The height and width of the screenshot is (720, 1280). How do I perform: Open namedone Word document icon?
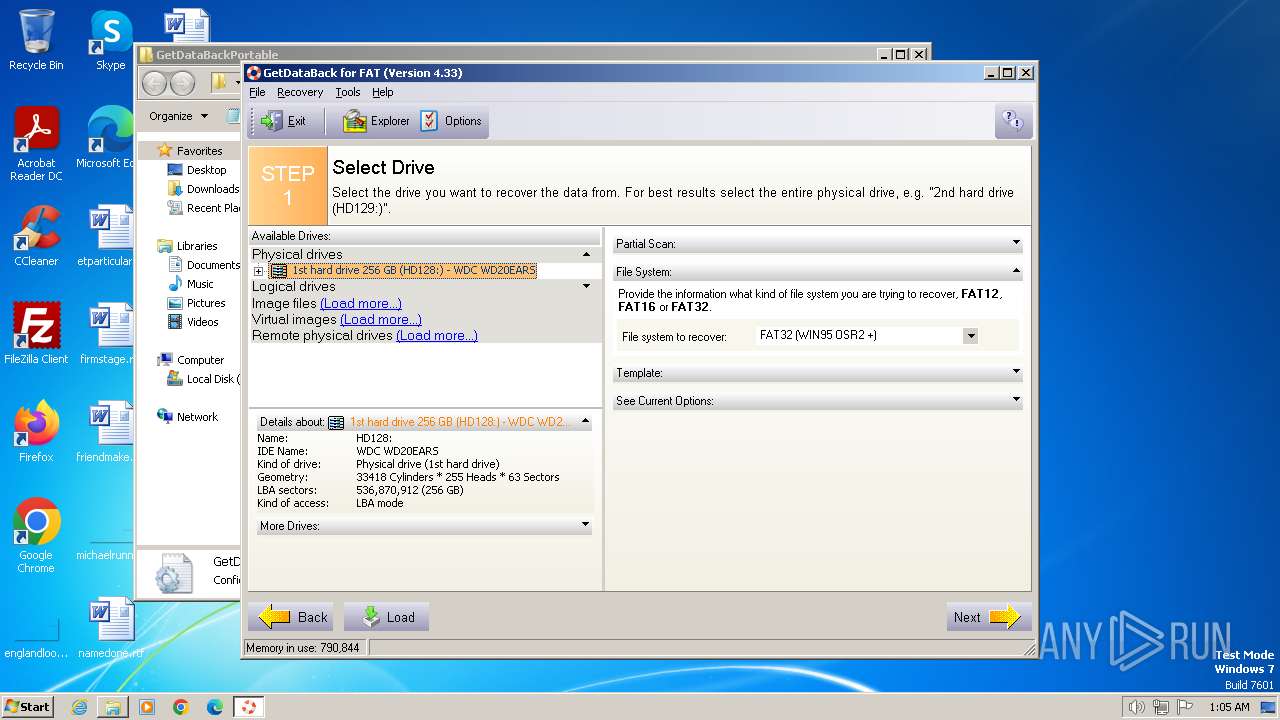click(x=110, y=628)
